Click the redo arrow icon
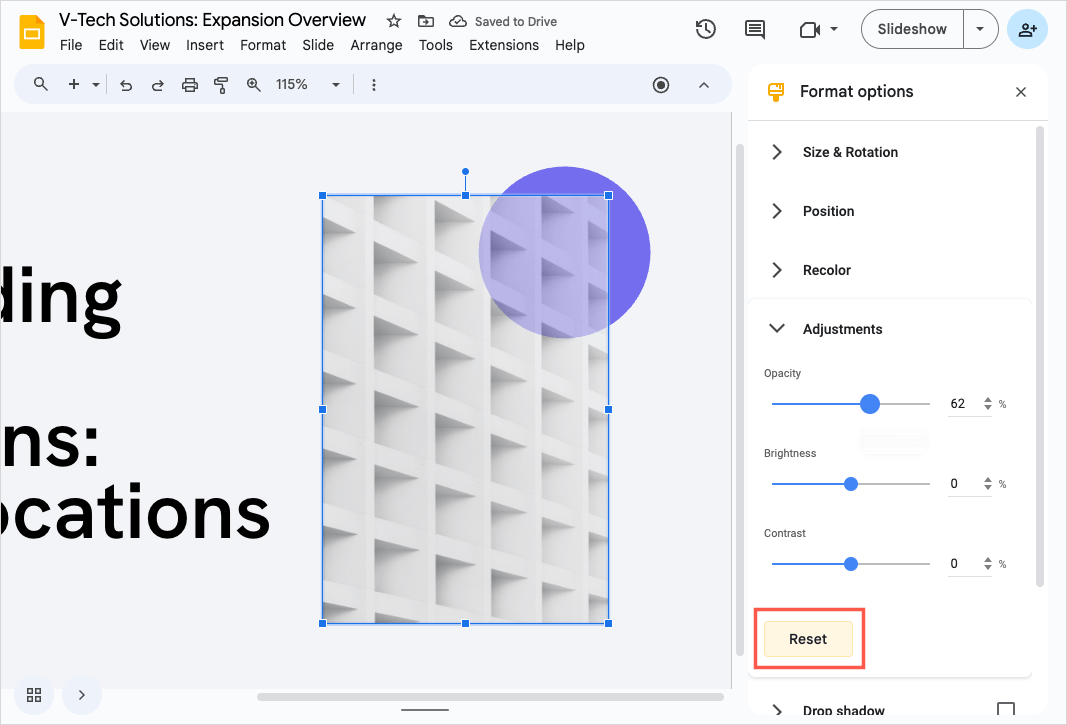This screenshot has width=1067, height=725. (x=158, y=85)
